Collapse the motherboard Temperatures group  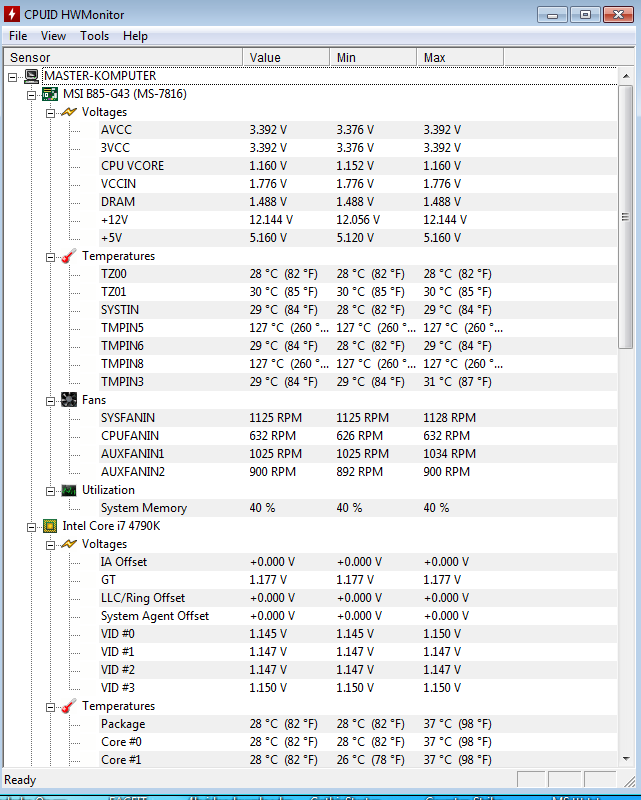[x=51, y=257]
